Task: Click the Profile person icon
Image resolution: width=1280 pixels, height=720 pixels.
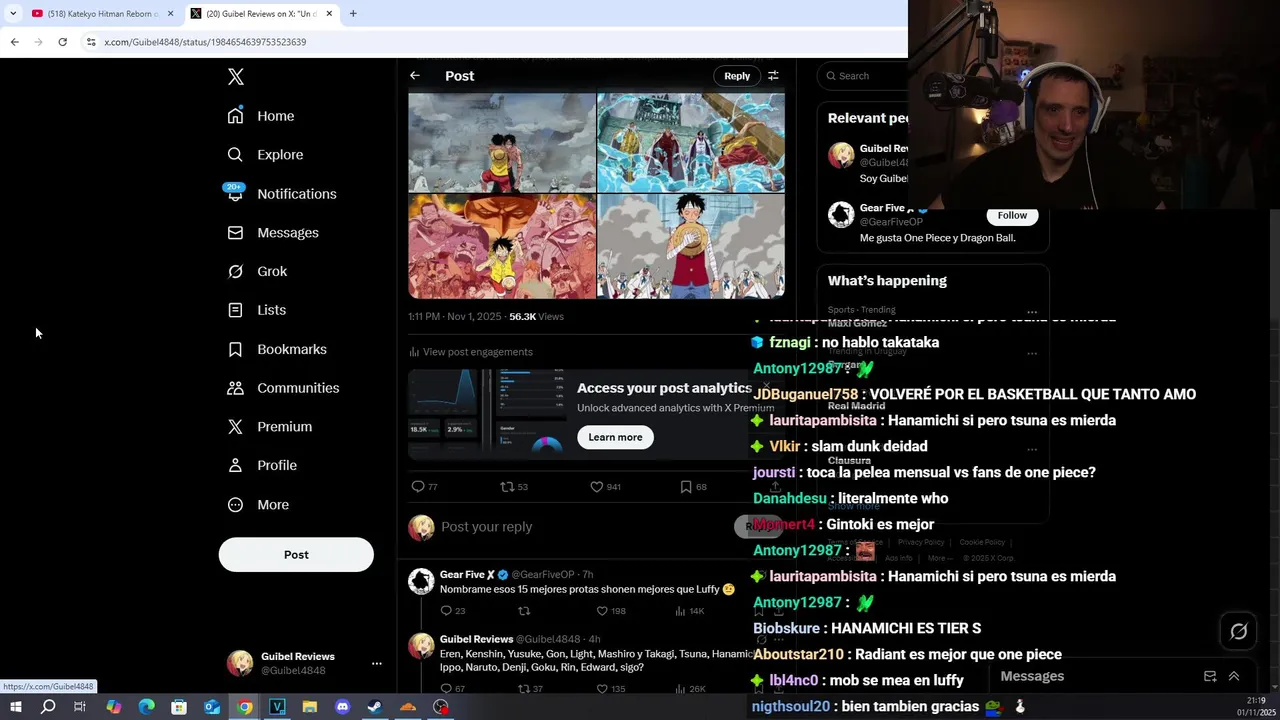Action: [x=235, y=465]
